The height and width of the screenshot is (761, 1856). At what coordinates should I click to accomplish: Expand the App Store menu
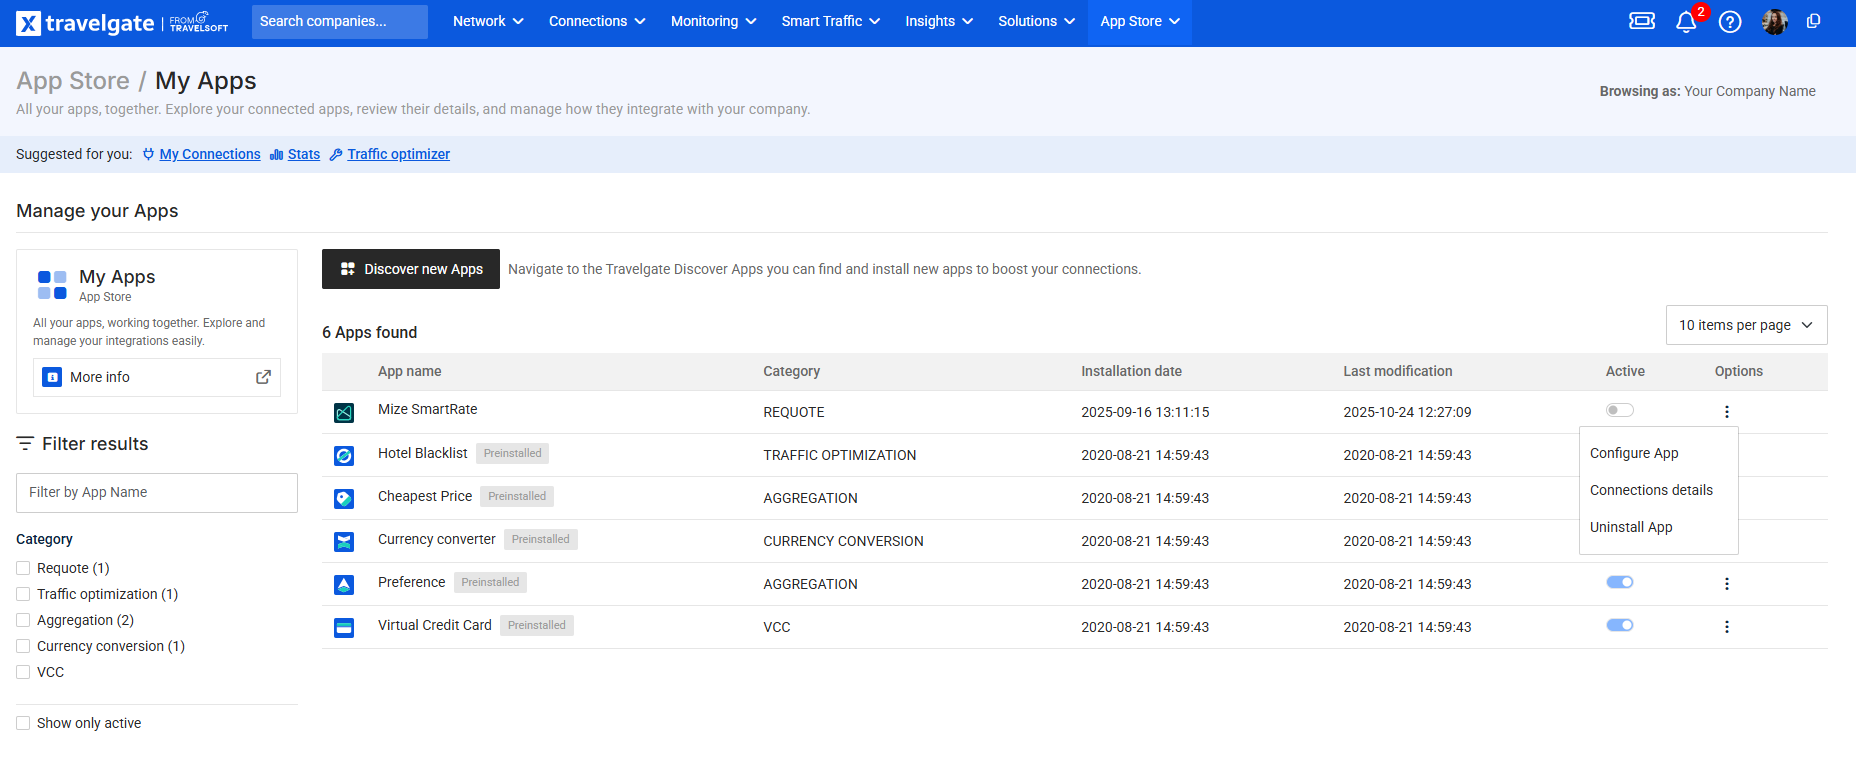1140,21
